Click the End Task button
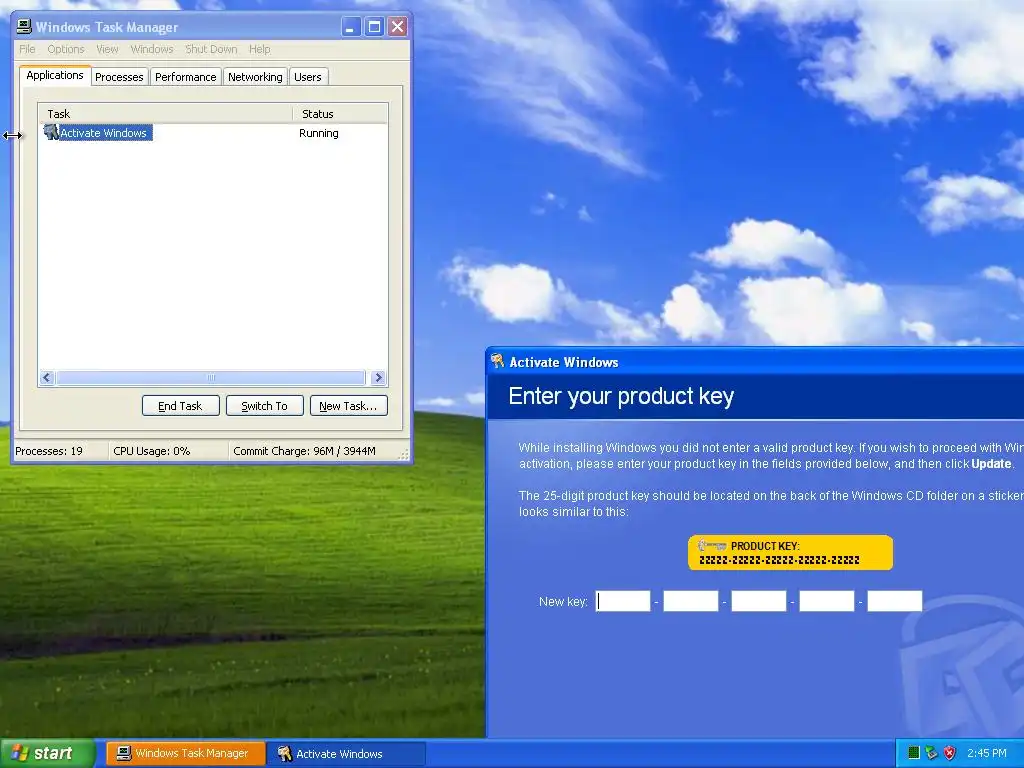Image resolution: width=1024 pixels, height=768 pixels. (x=180, y=406)
